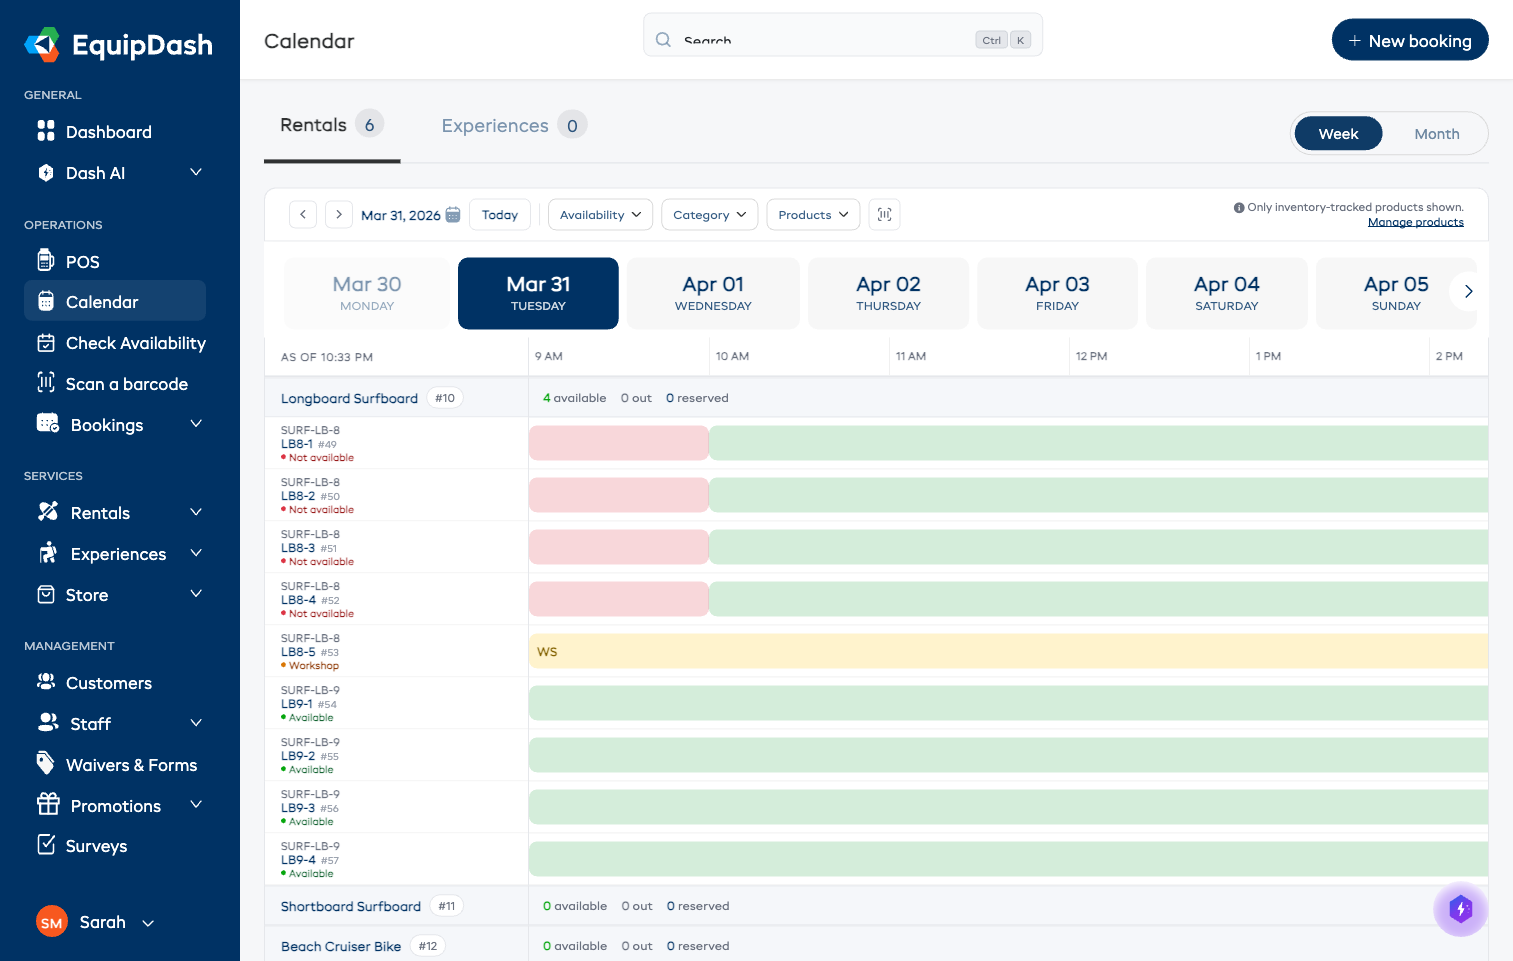1513x961 pixels.
Task: Open the Scan a barcode tool
Action: click(x=46, y=384)
